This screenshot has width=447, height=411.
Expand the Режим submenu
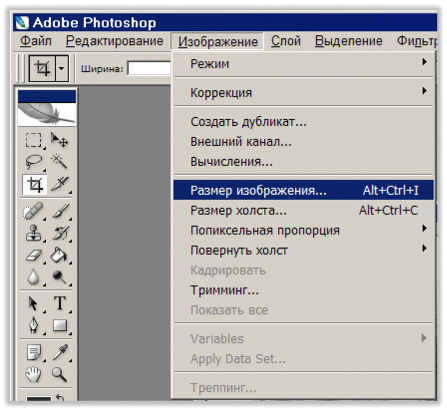pyautogui.click(x=304, y=63)
